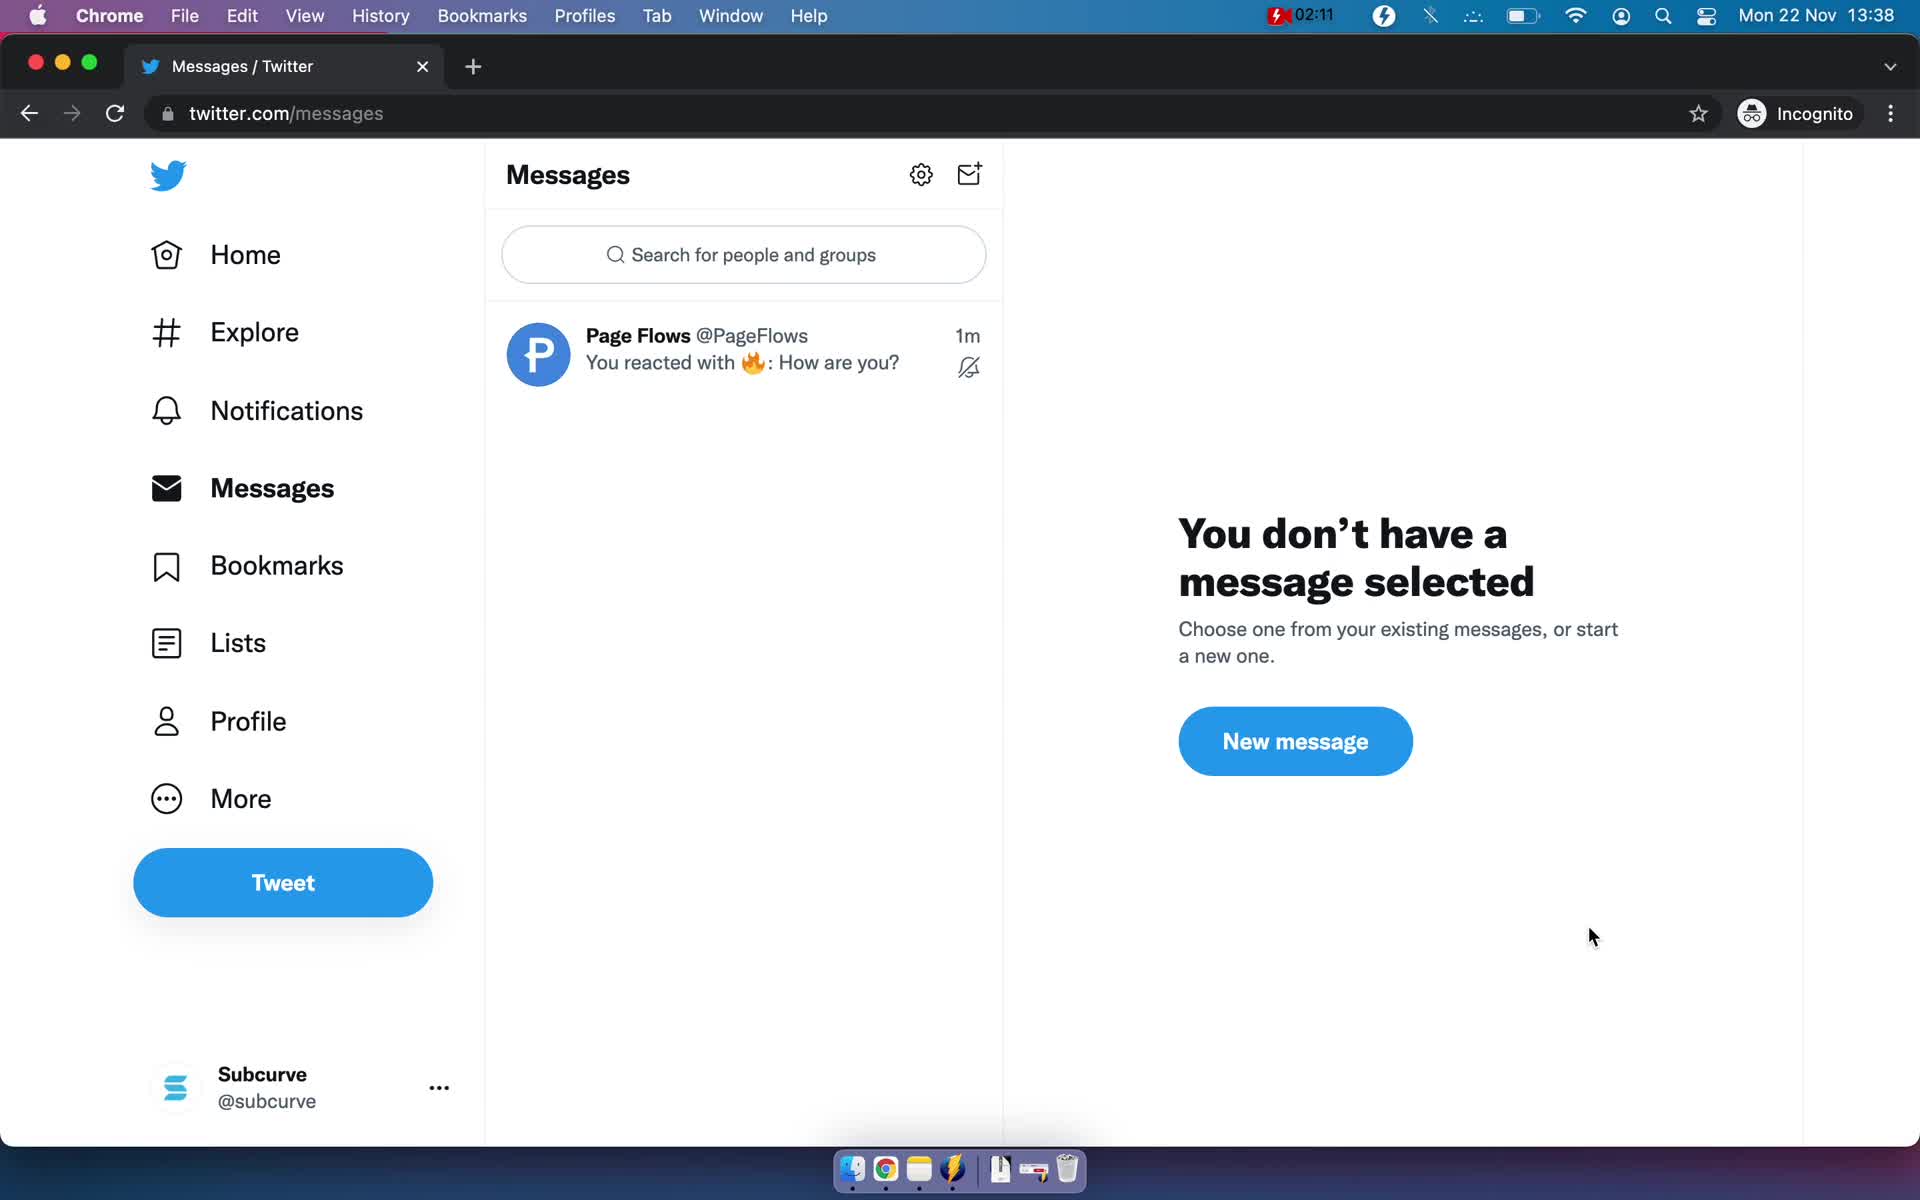Viewport: 1920px width, 1200px height.
Task: Click the date and time display
Action: (1816, 16)
